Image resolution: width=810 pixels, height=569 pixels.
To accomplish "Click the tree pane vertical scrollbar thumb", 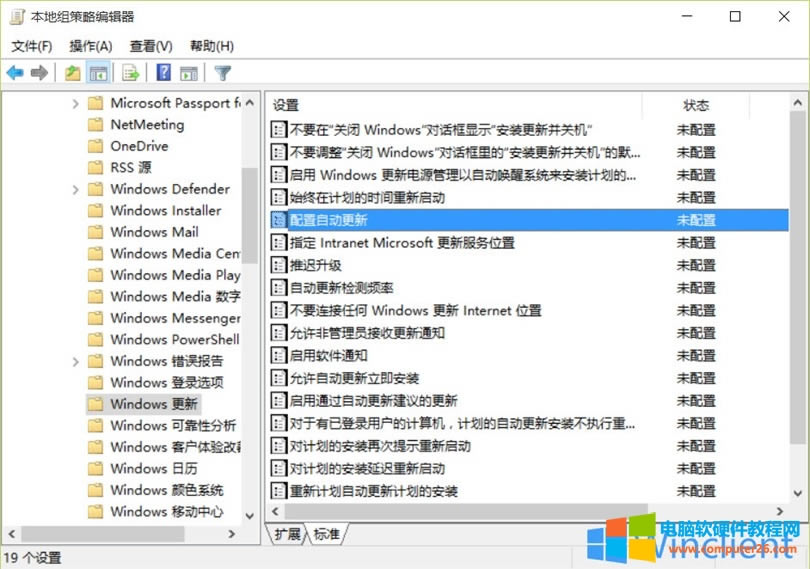I will point(250,216).
